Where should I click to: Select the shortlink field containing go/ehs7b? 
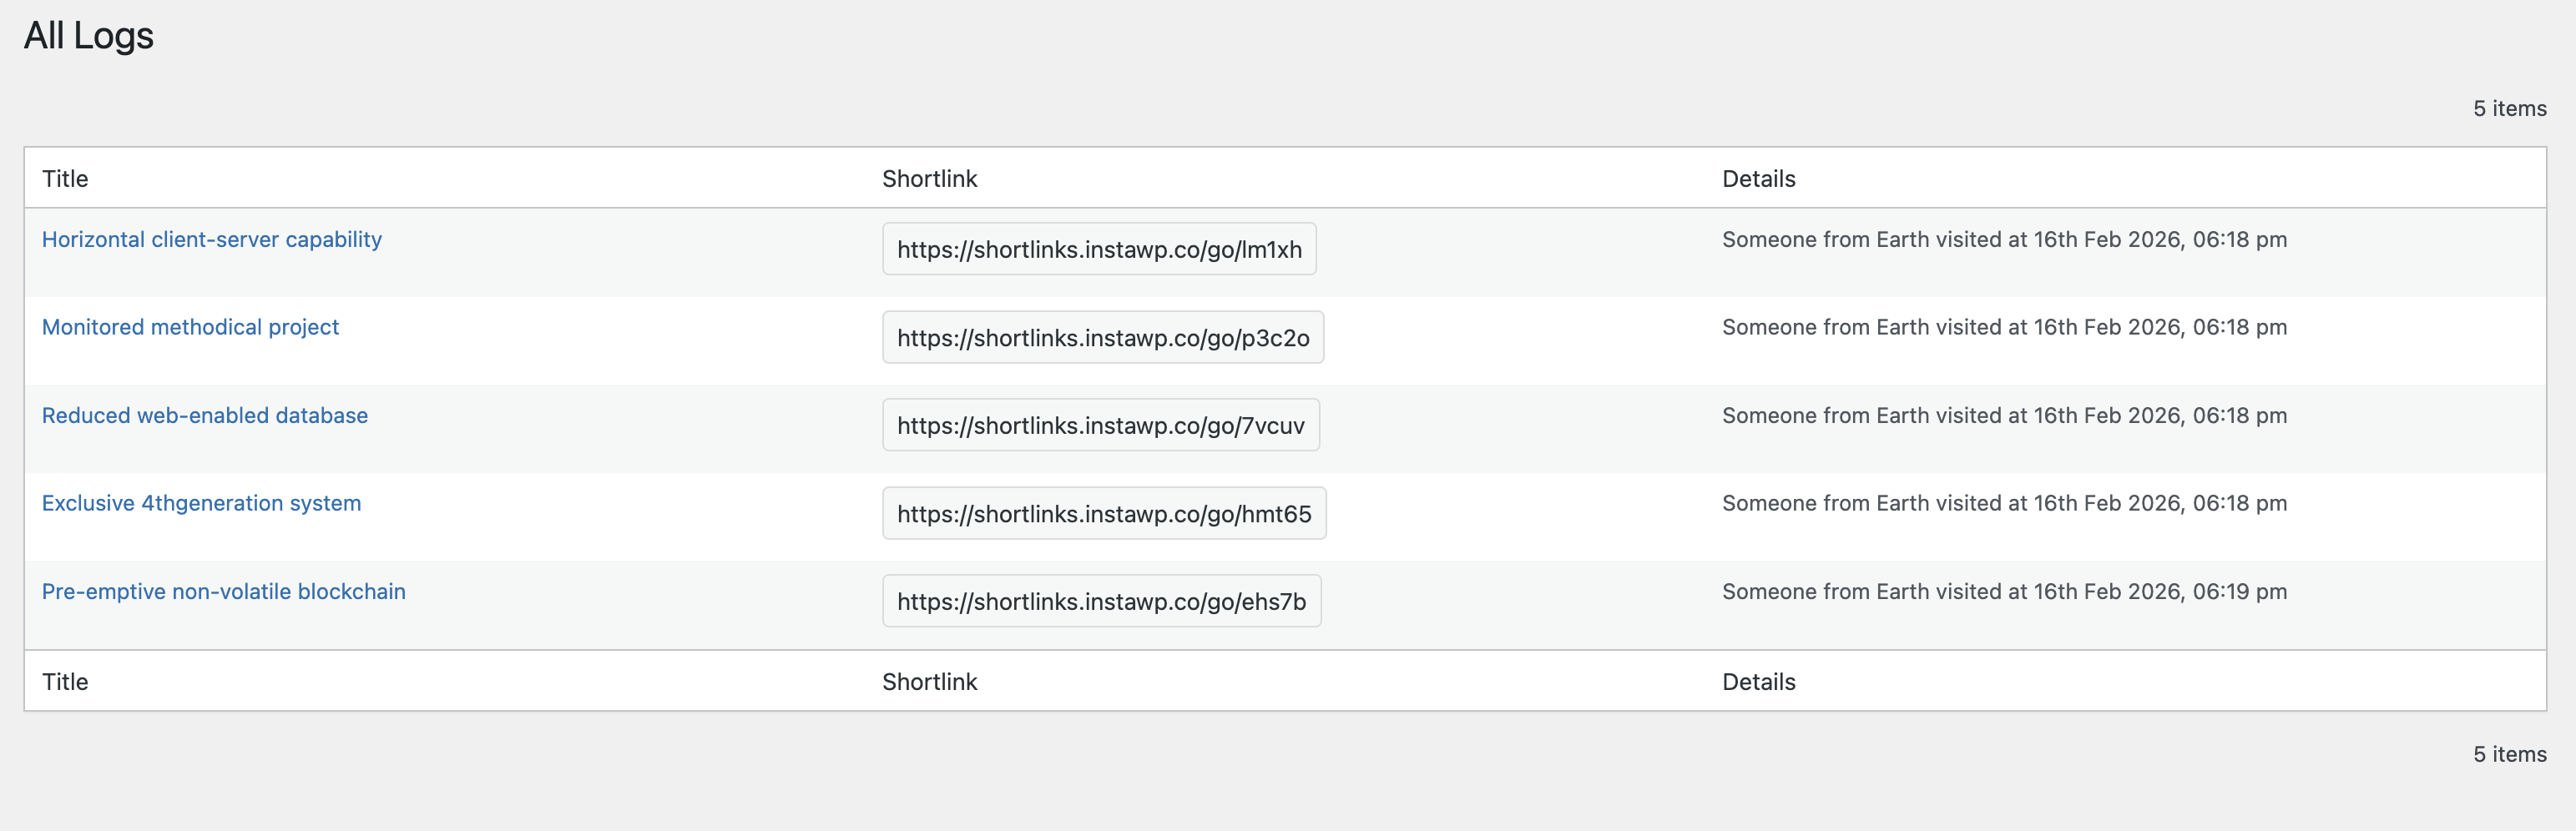click(x=1101, y=601)
